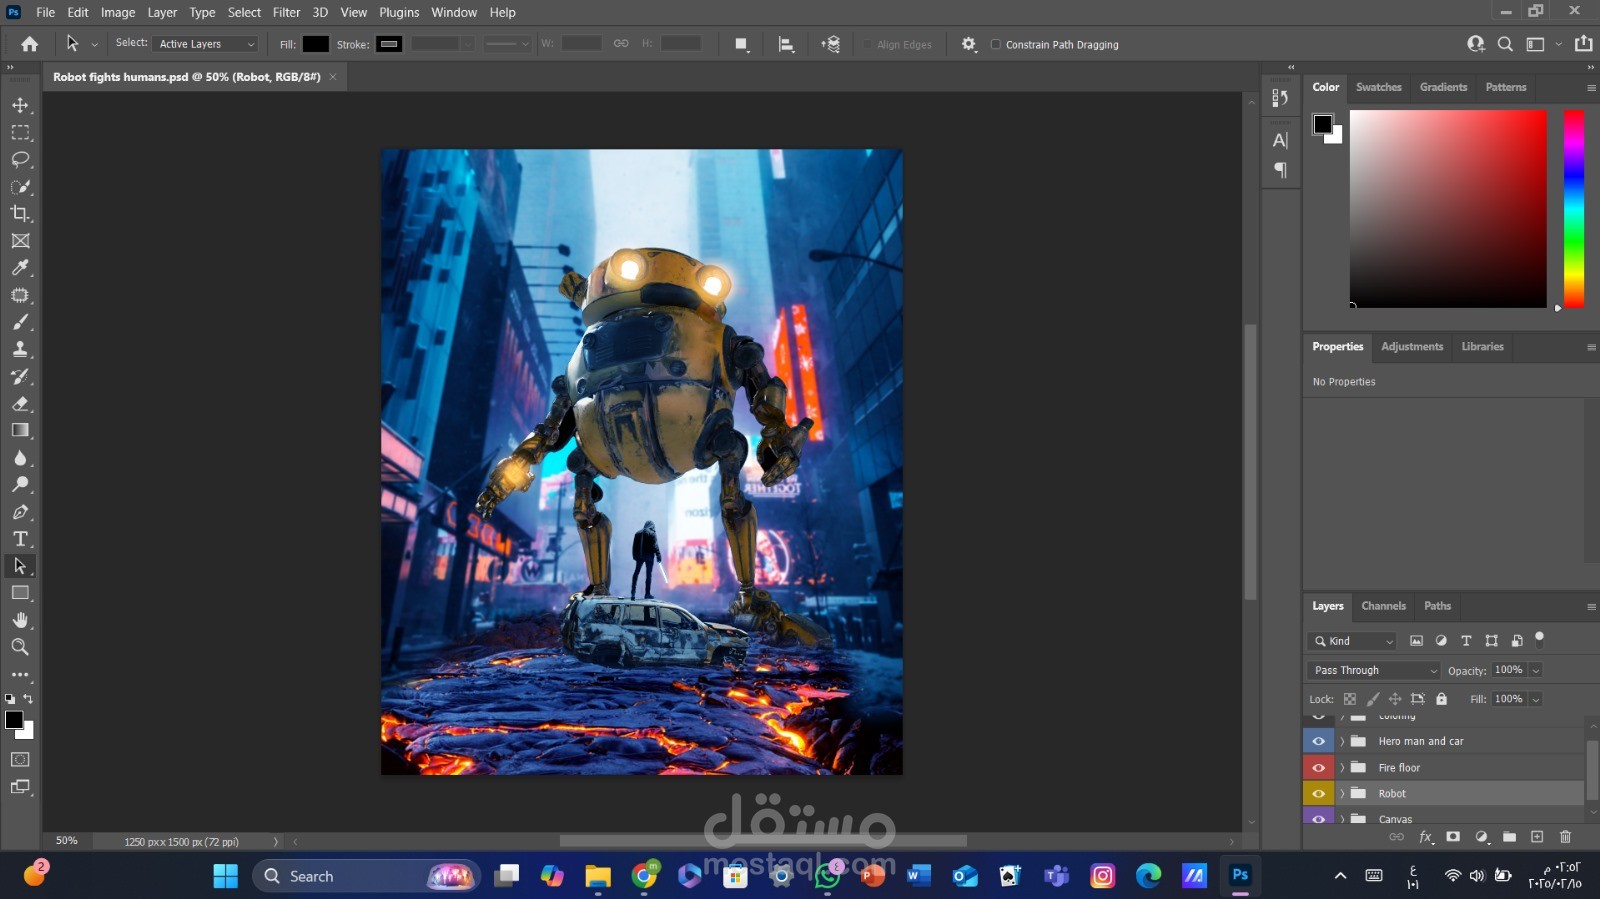This screenshot has width=1600, height=899.
Task: Toggle lock transparent pixels
Action: [x=1349, y=699]
